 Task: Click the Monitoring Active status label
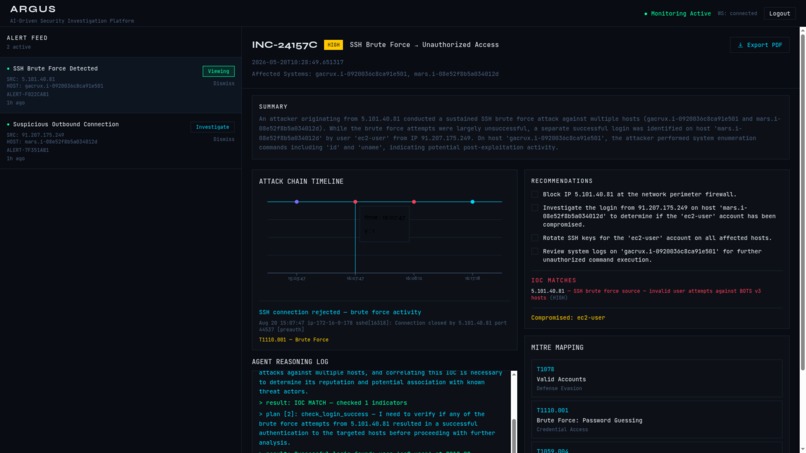pyautogui.click(x=681, y=14)
